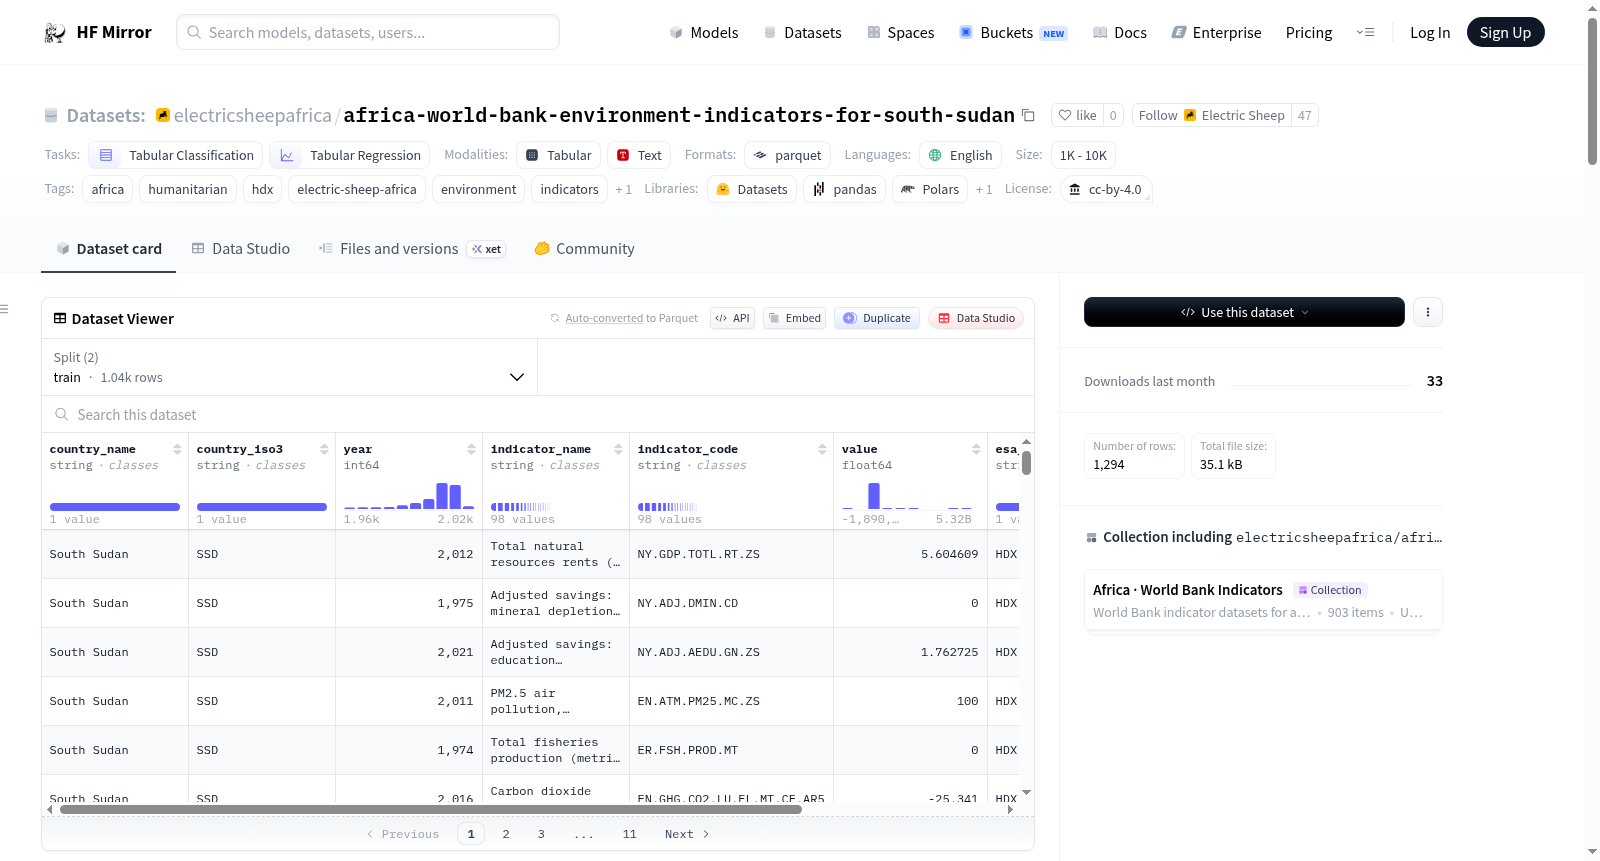This screenshot has height=861, width=1600.
Task: Open the Use this dataset dropdown
Action: [1244, 312]
